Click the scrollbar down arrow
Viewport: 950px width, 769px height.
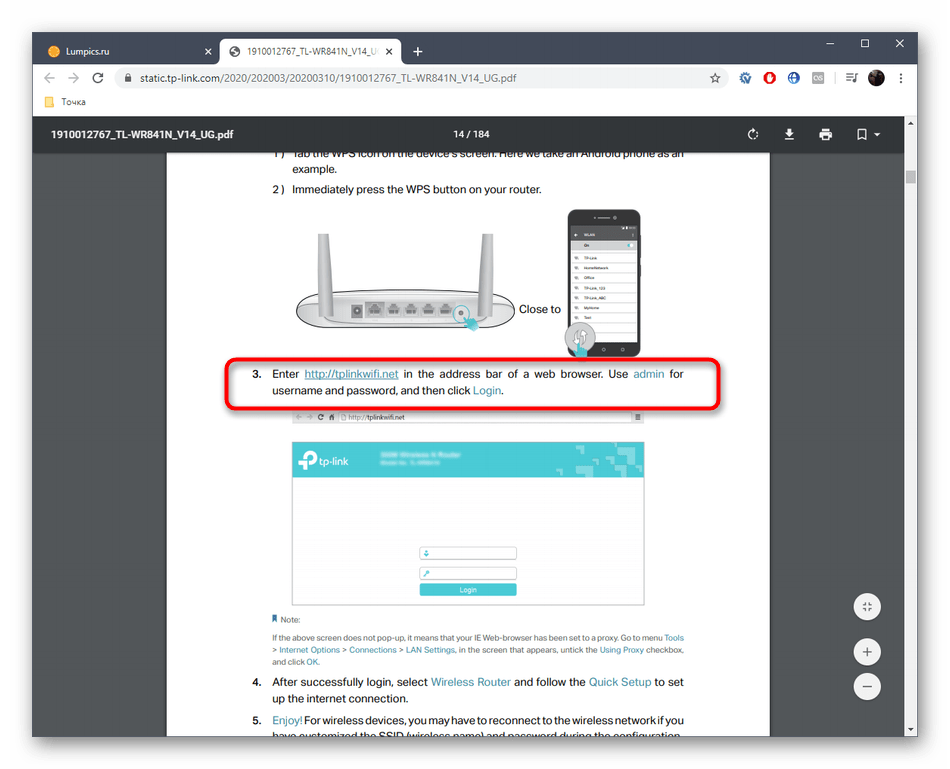(x=910, y=730)
